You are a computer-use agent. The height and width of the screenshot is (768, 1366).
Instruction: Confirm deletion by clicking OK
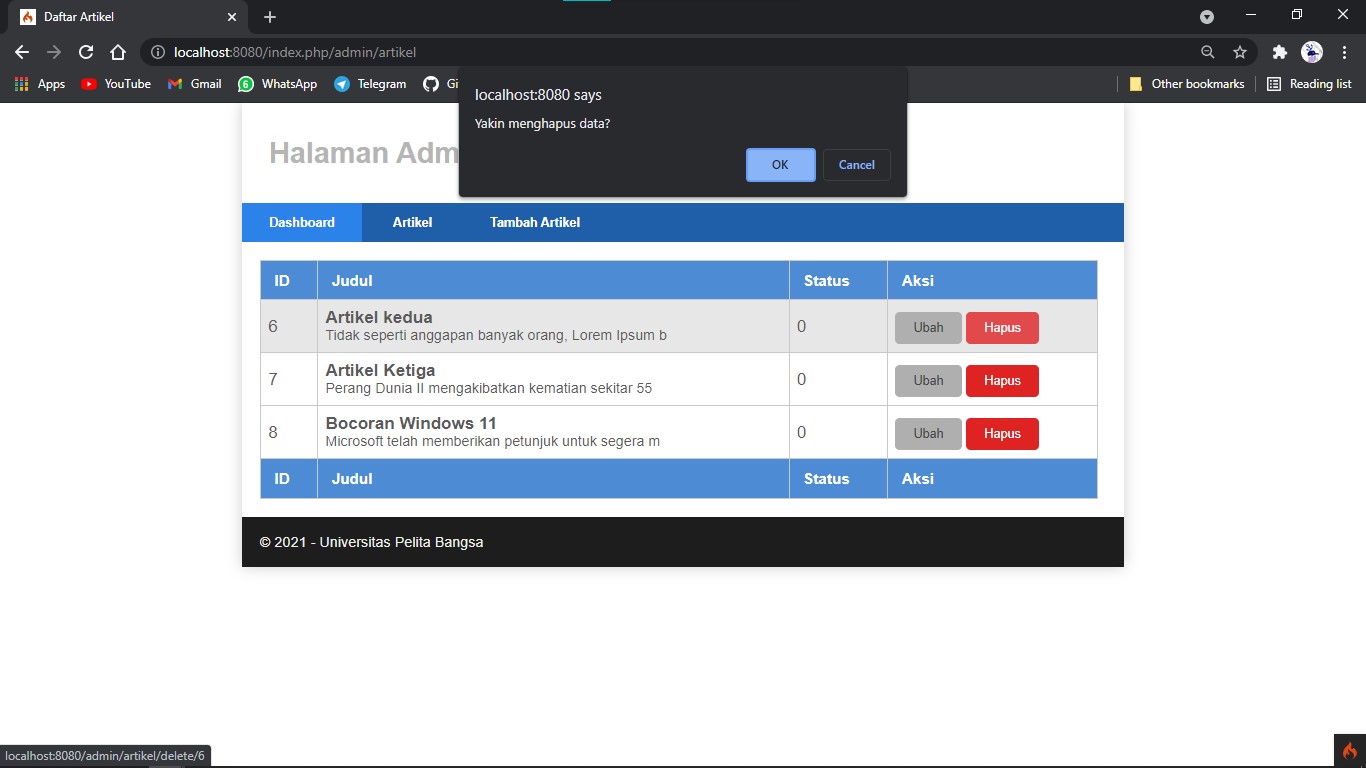pos(780,165)
